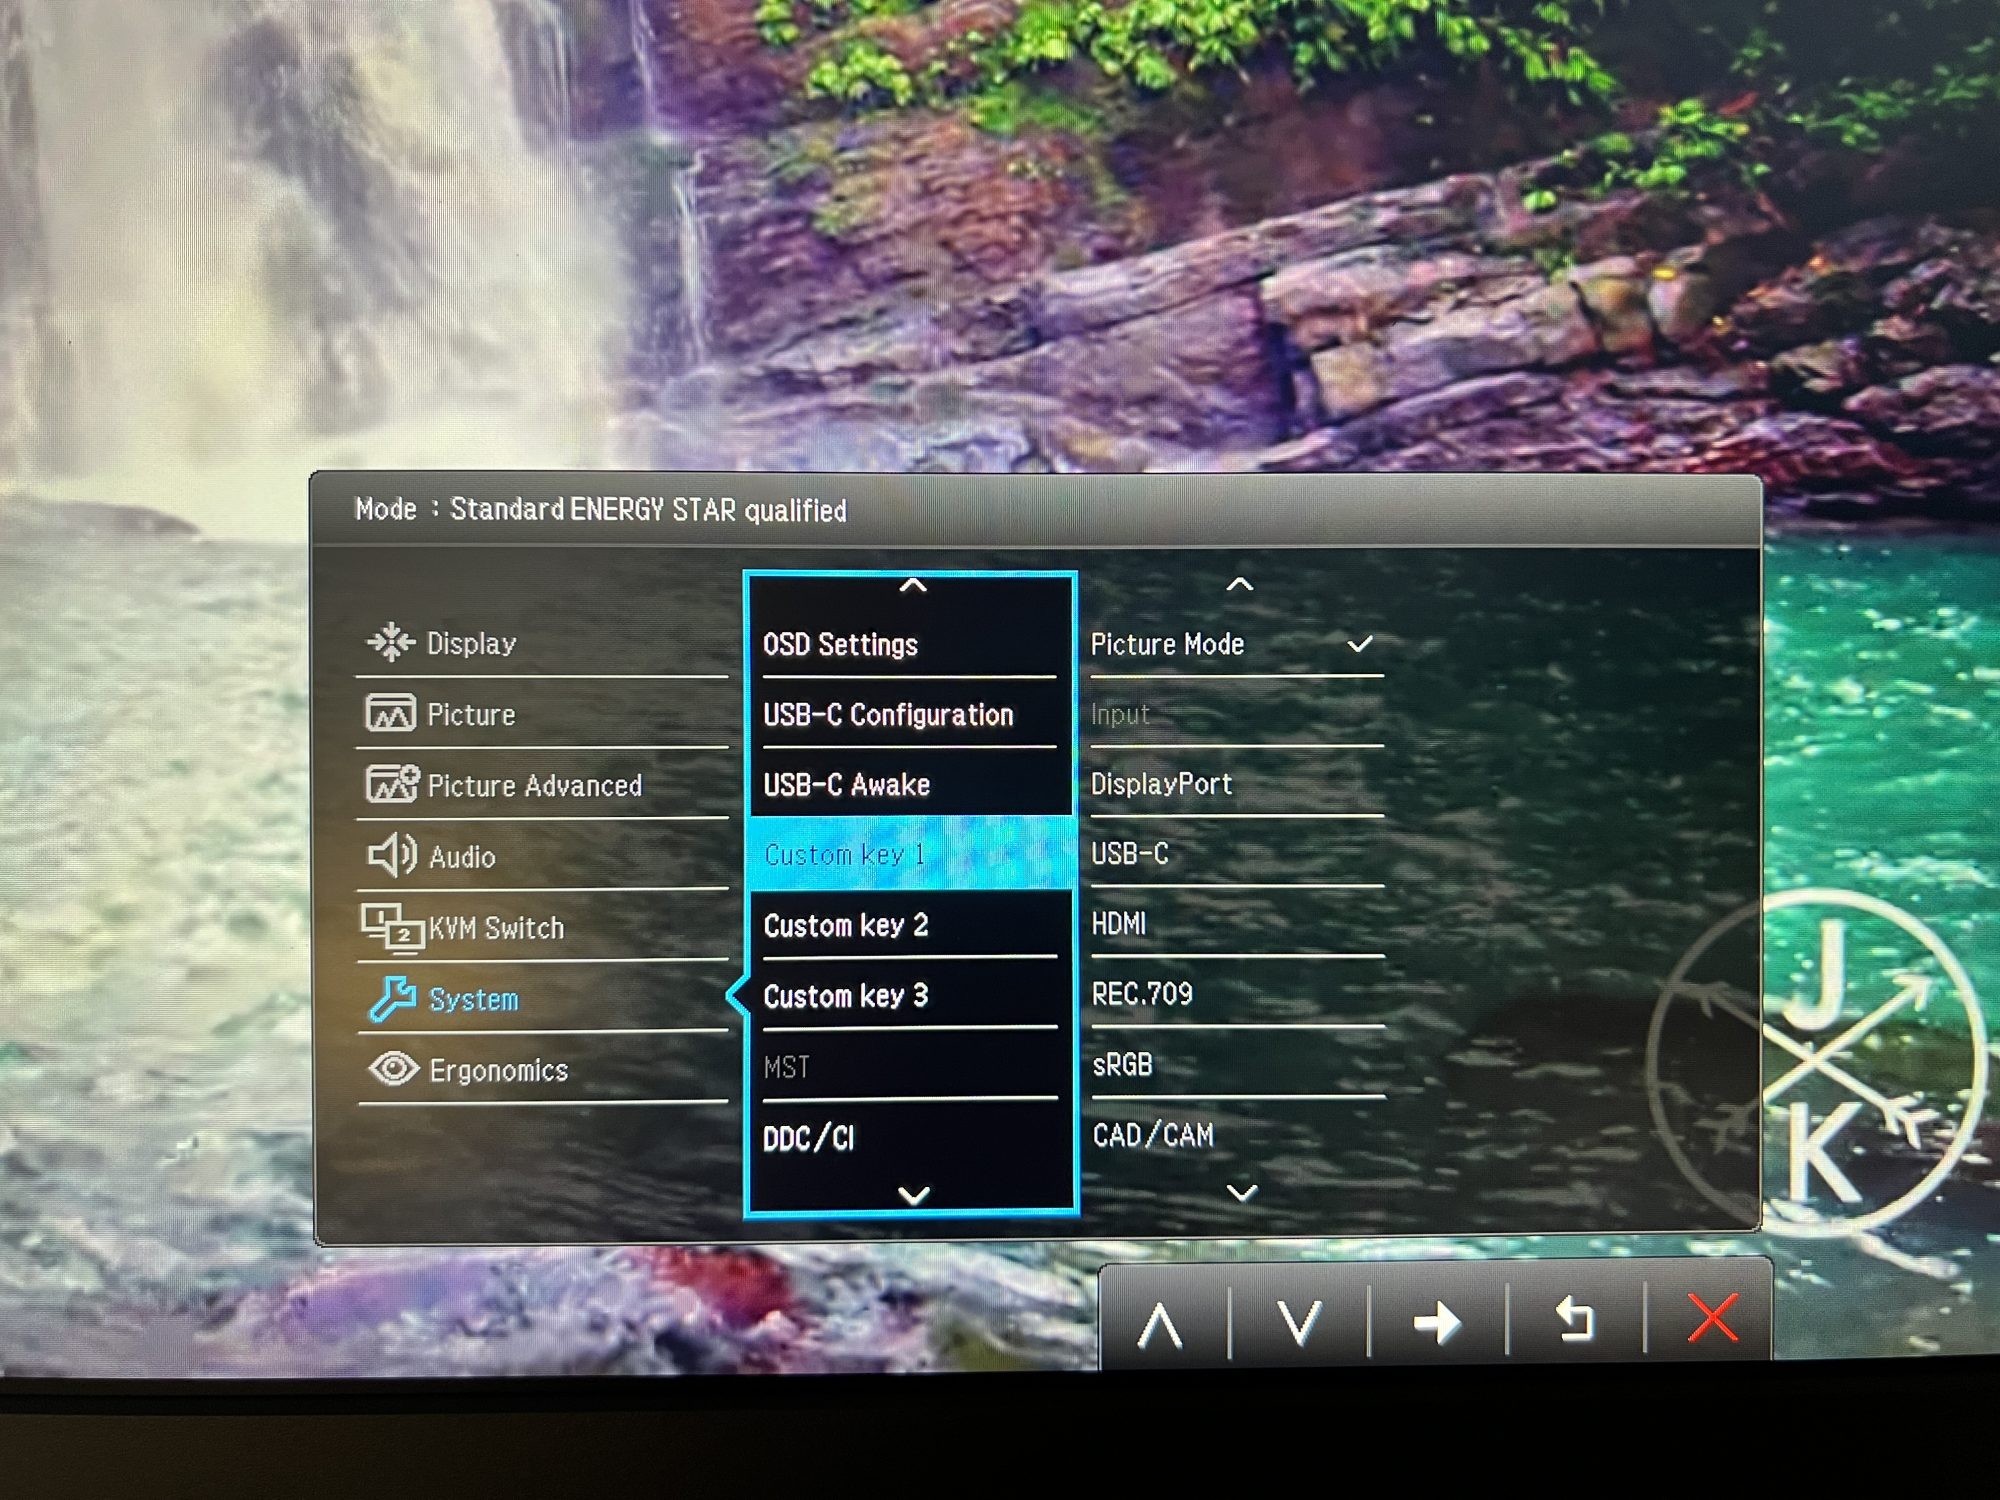
Task: Click the Picture menu icon
Action: point(390,714)
